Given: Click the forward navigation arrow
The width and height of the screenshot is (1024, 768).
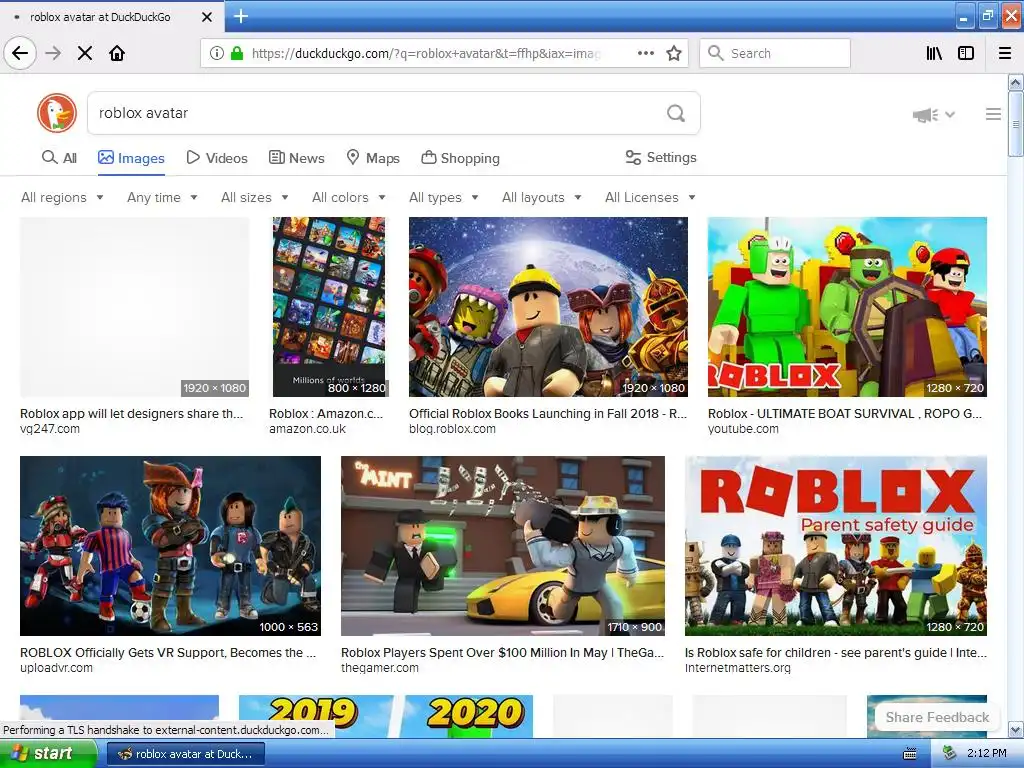Looking at the screenshot, I should 53,53.
